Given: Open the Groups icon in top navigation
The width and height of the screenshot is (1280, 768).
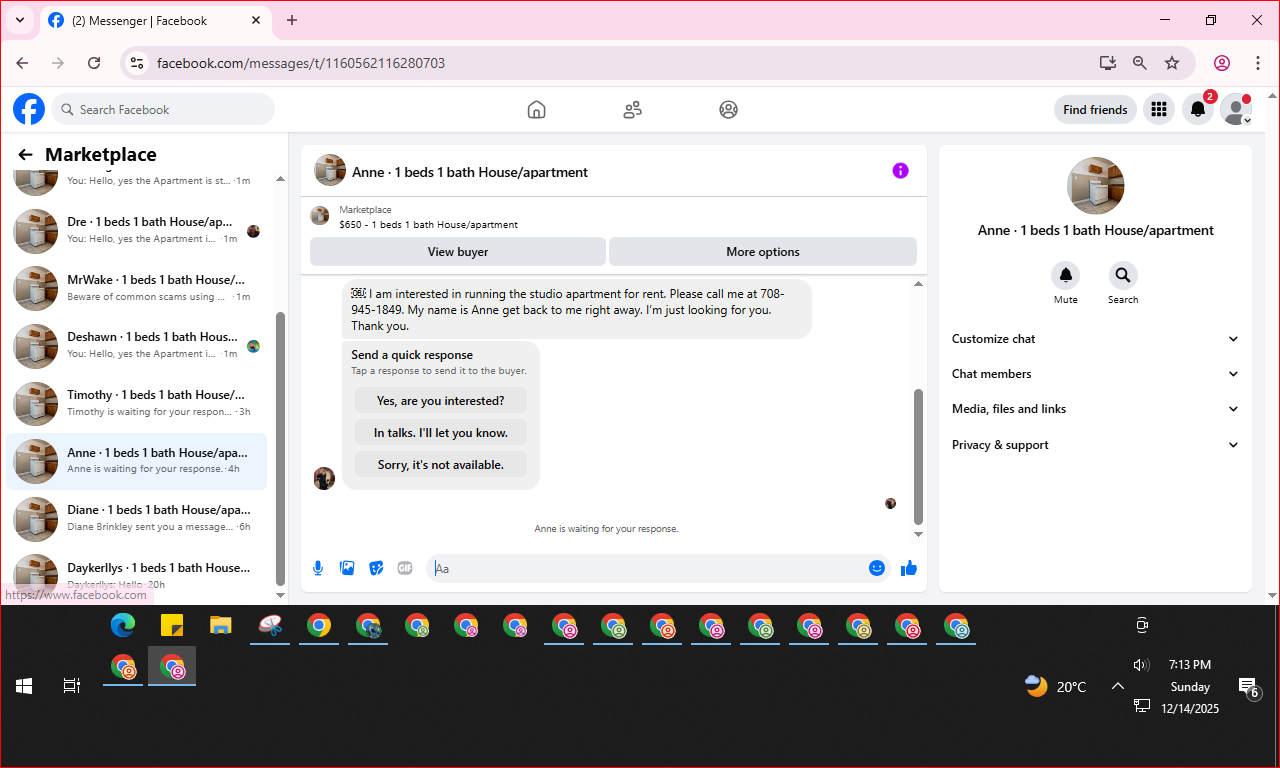Looking at the screenshot, I should 728,110.
